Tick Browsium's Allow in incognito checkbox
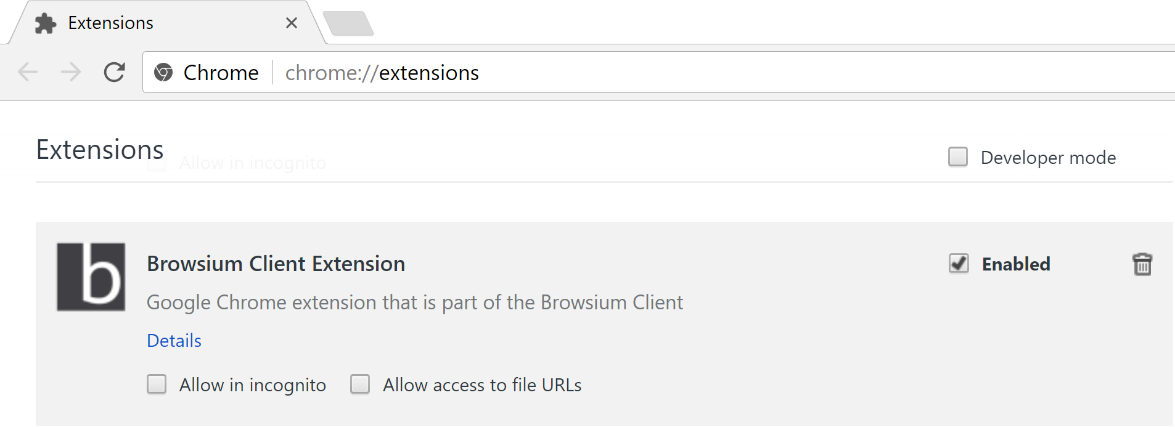 (157, 384)
